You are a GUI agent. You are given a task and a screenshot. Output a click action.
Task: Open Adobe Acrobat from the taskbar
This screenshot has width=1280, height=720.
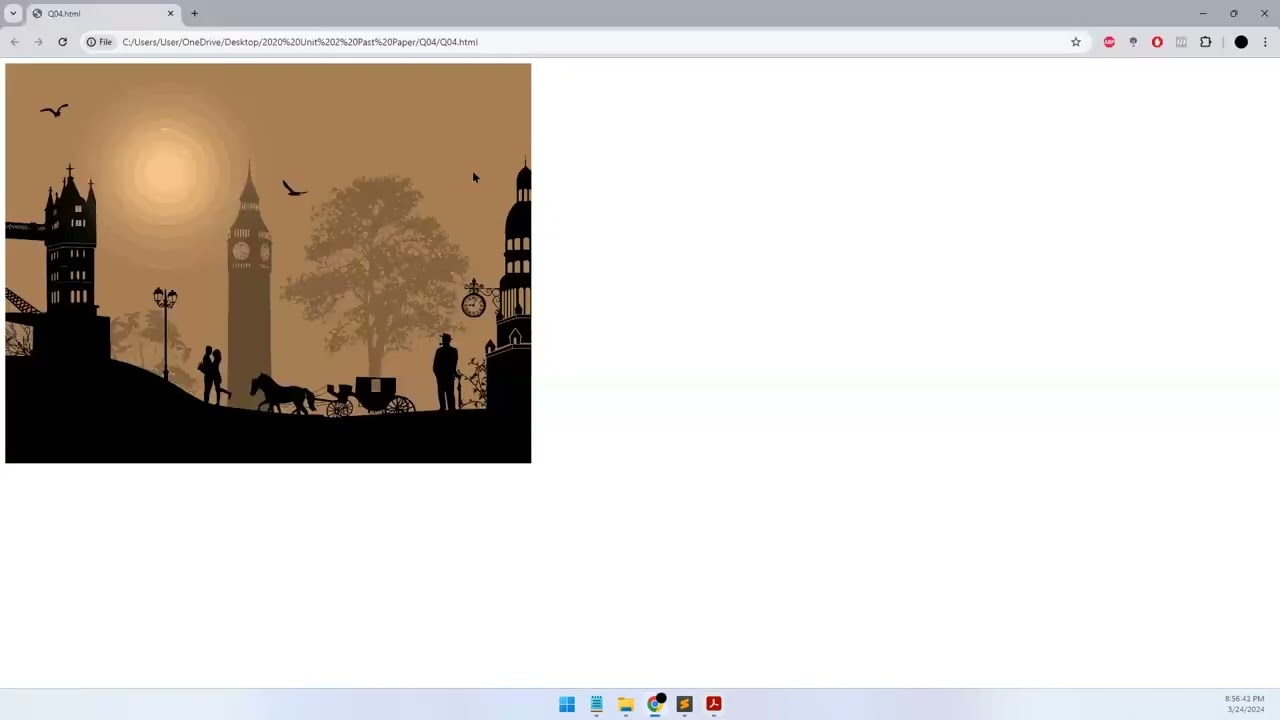point(714,704)
